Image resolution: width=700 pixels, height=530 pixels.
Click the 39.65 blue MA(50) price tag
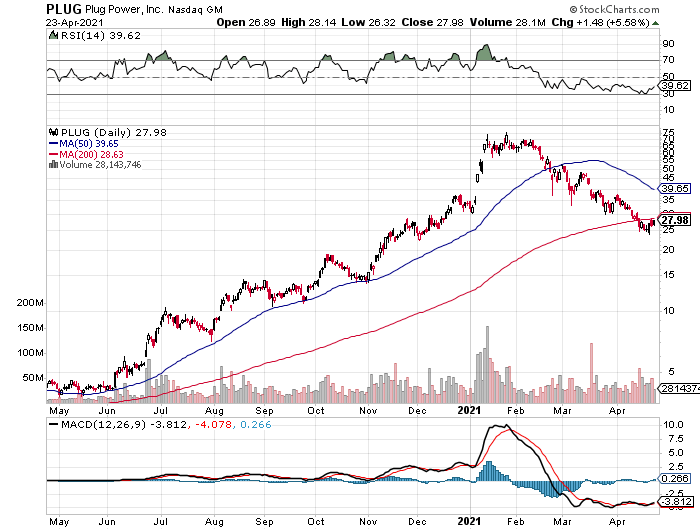[675, 188]
